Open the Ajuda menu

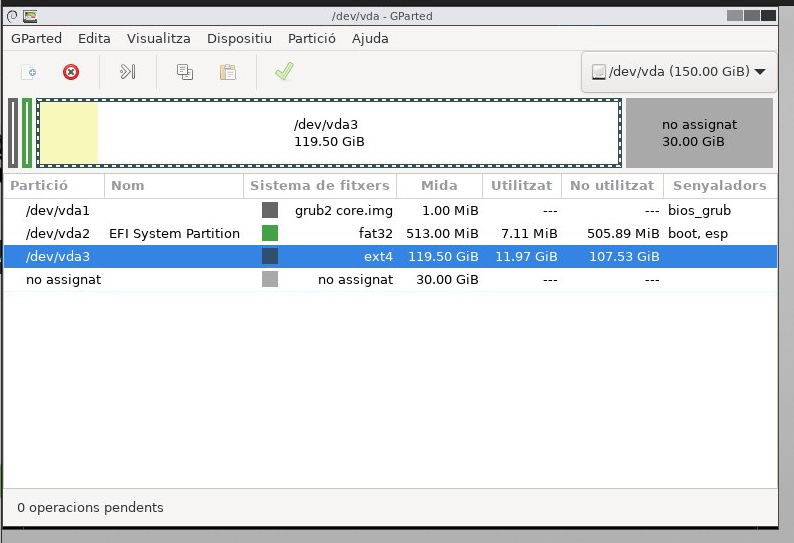click(369, 38)
